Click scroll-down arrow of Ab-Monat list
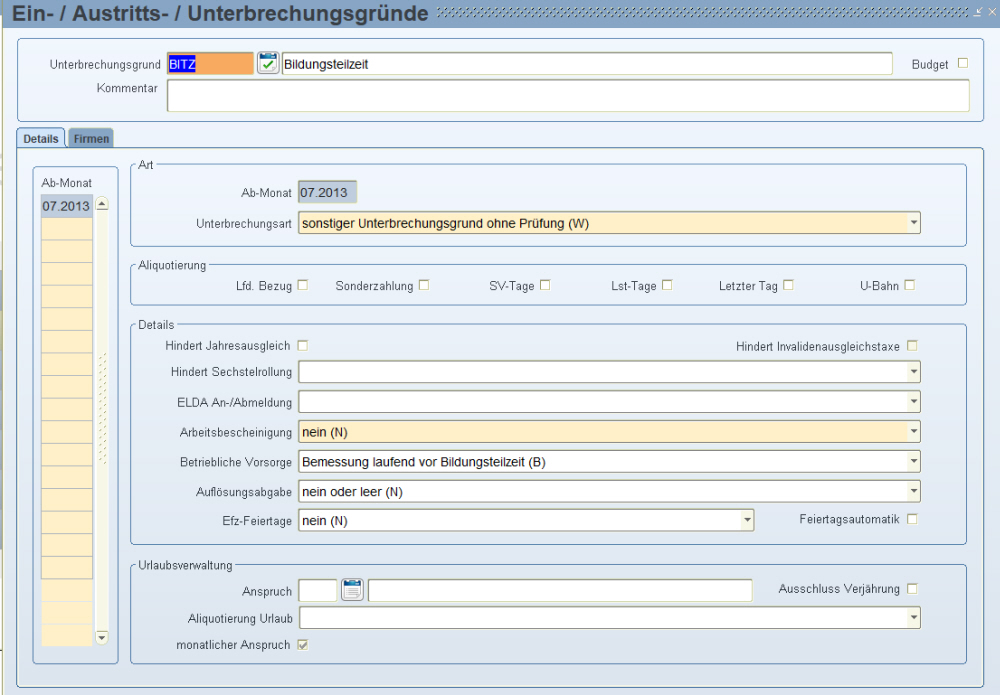This screenshot has height=695, width=1000. [102, 637]
